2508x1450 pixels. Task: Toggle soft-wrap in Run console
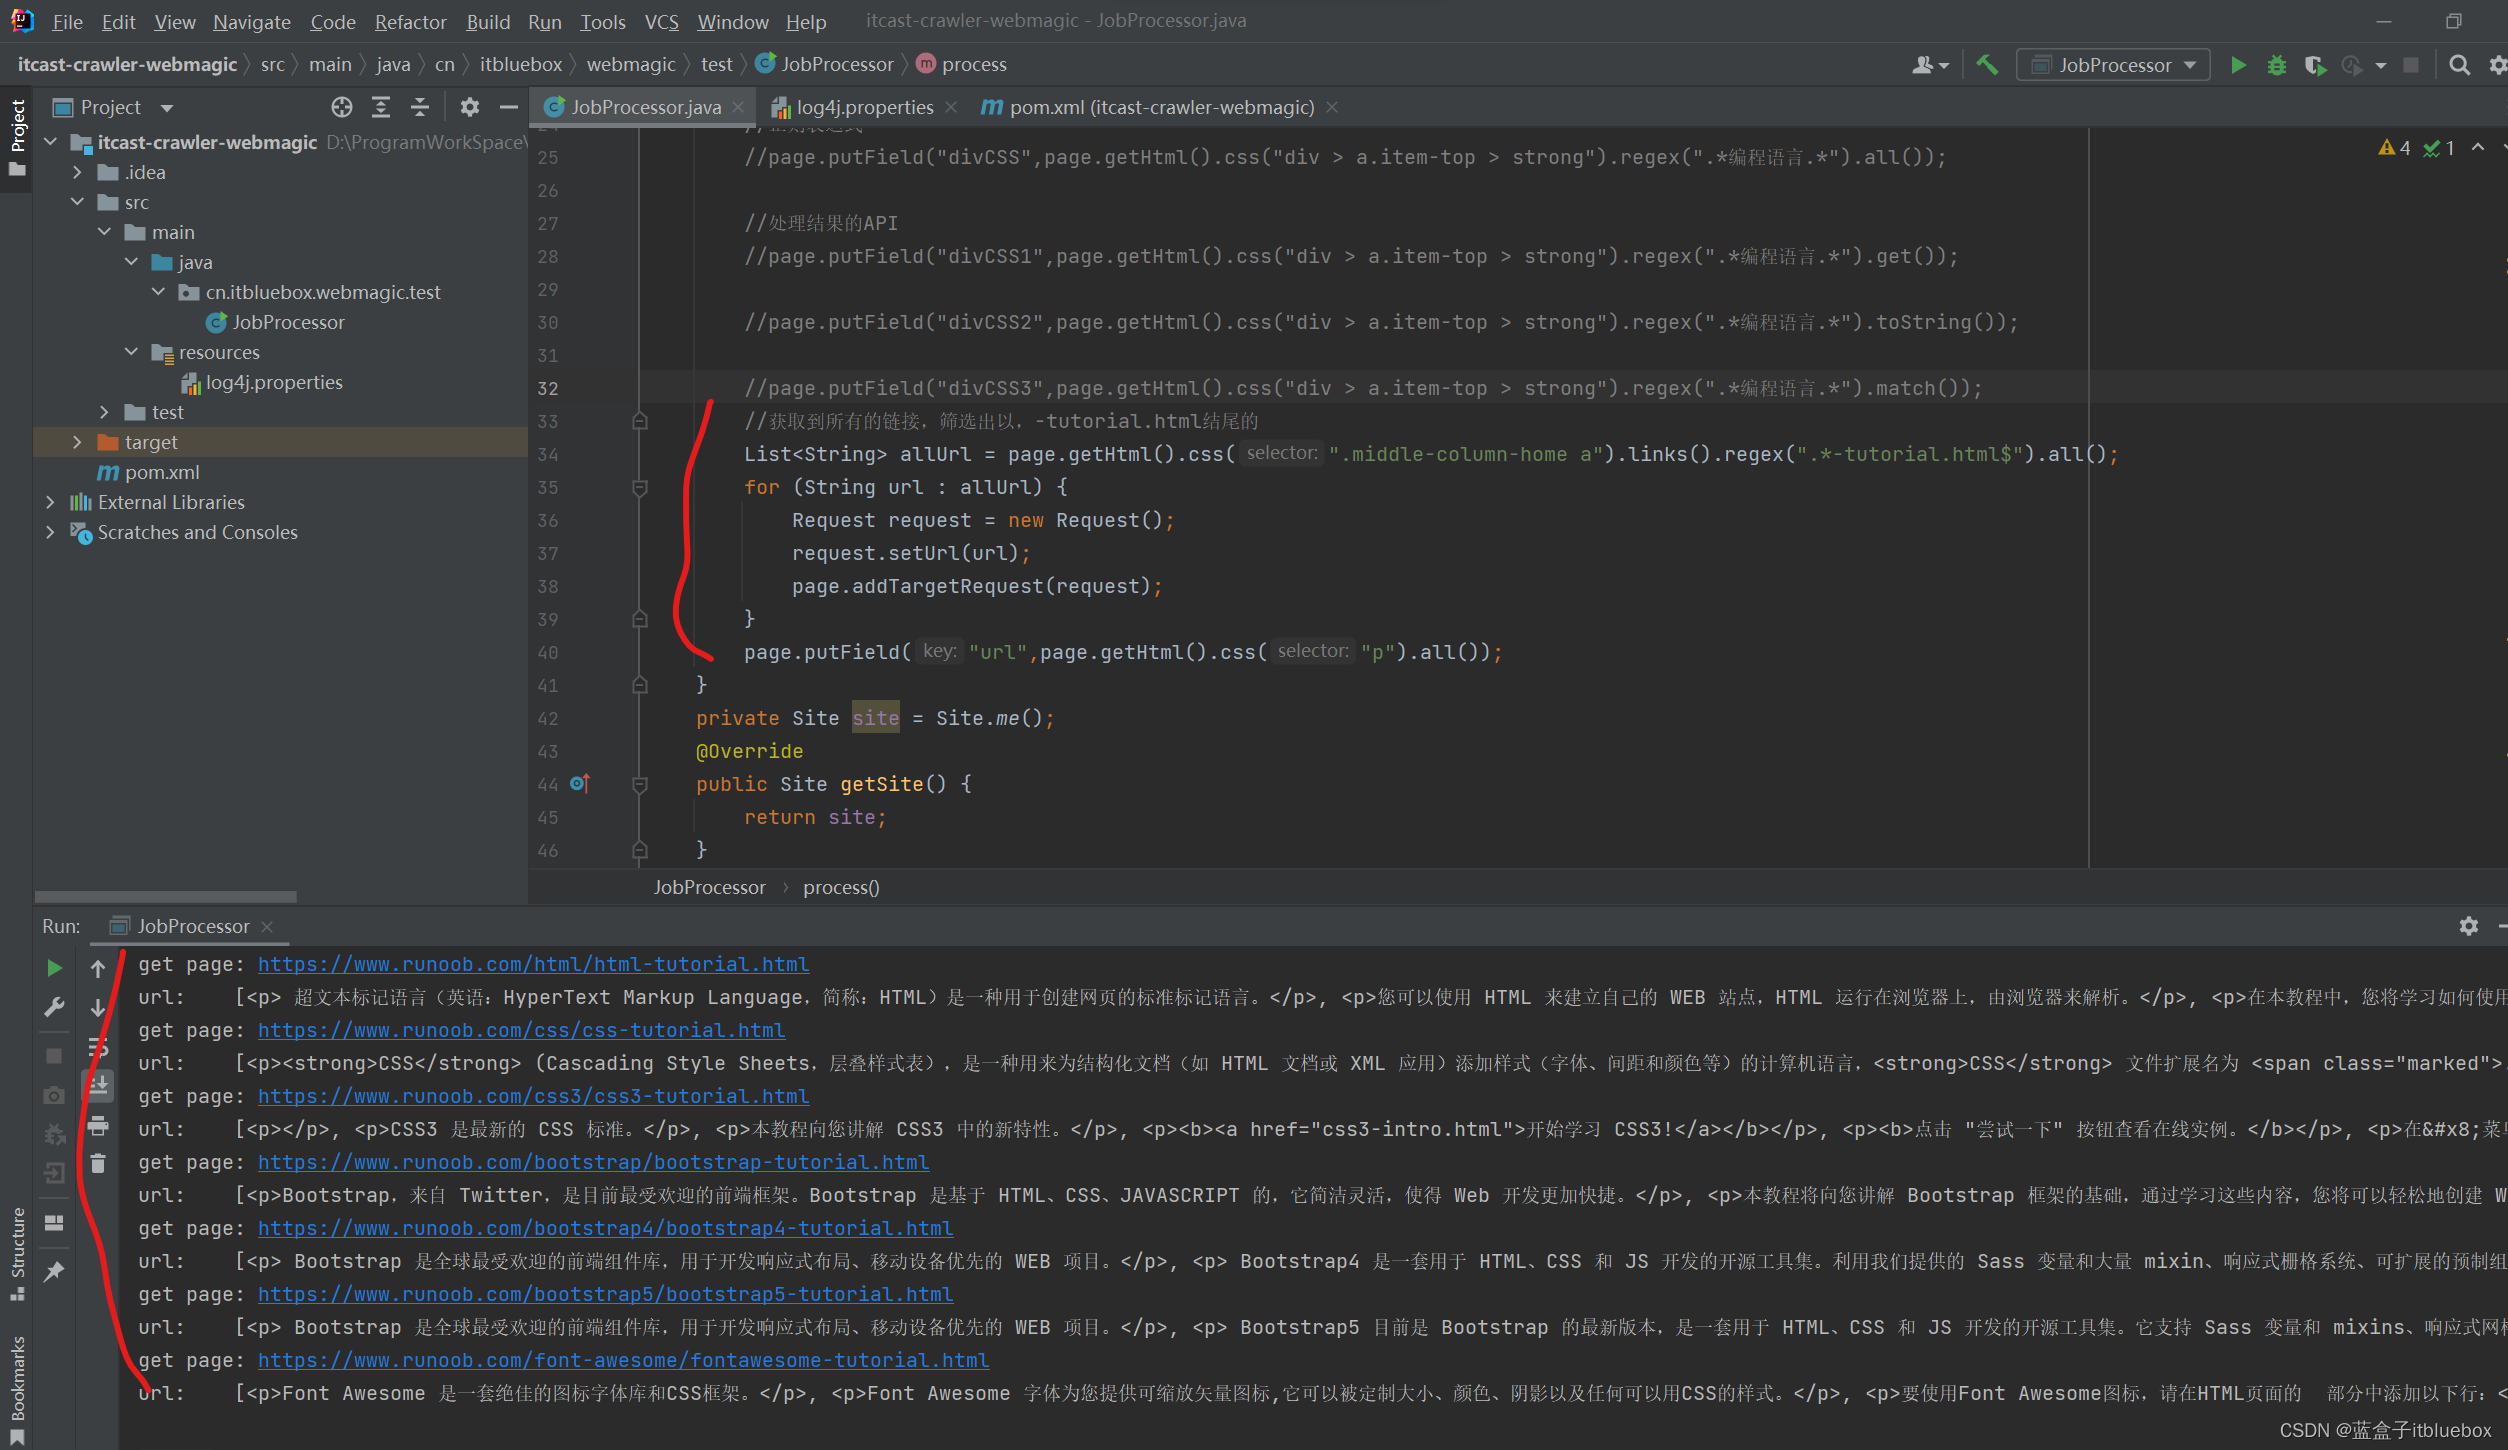(98, 1047)
